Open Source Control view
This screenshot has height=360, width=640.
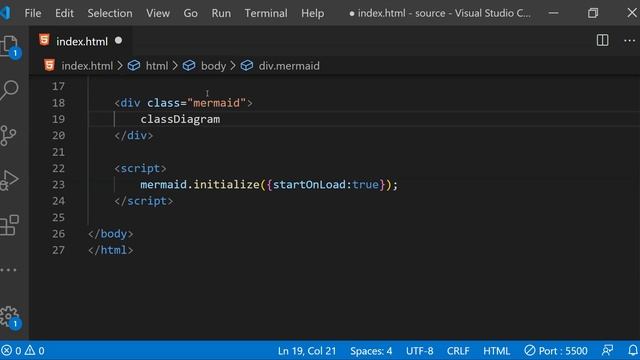click(x=8, y=135)
